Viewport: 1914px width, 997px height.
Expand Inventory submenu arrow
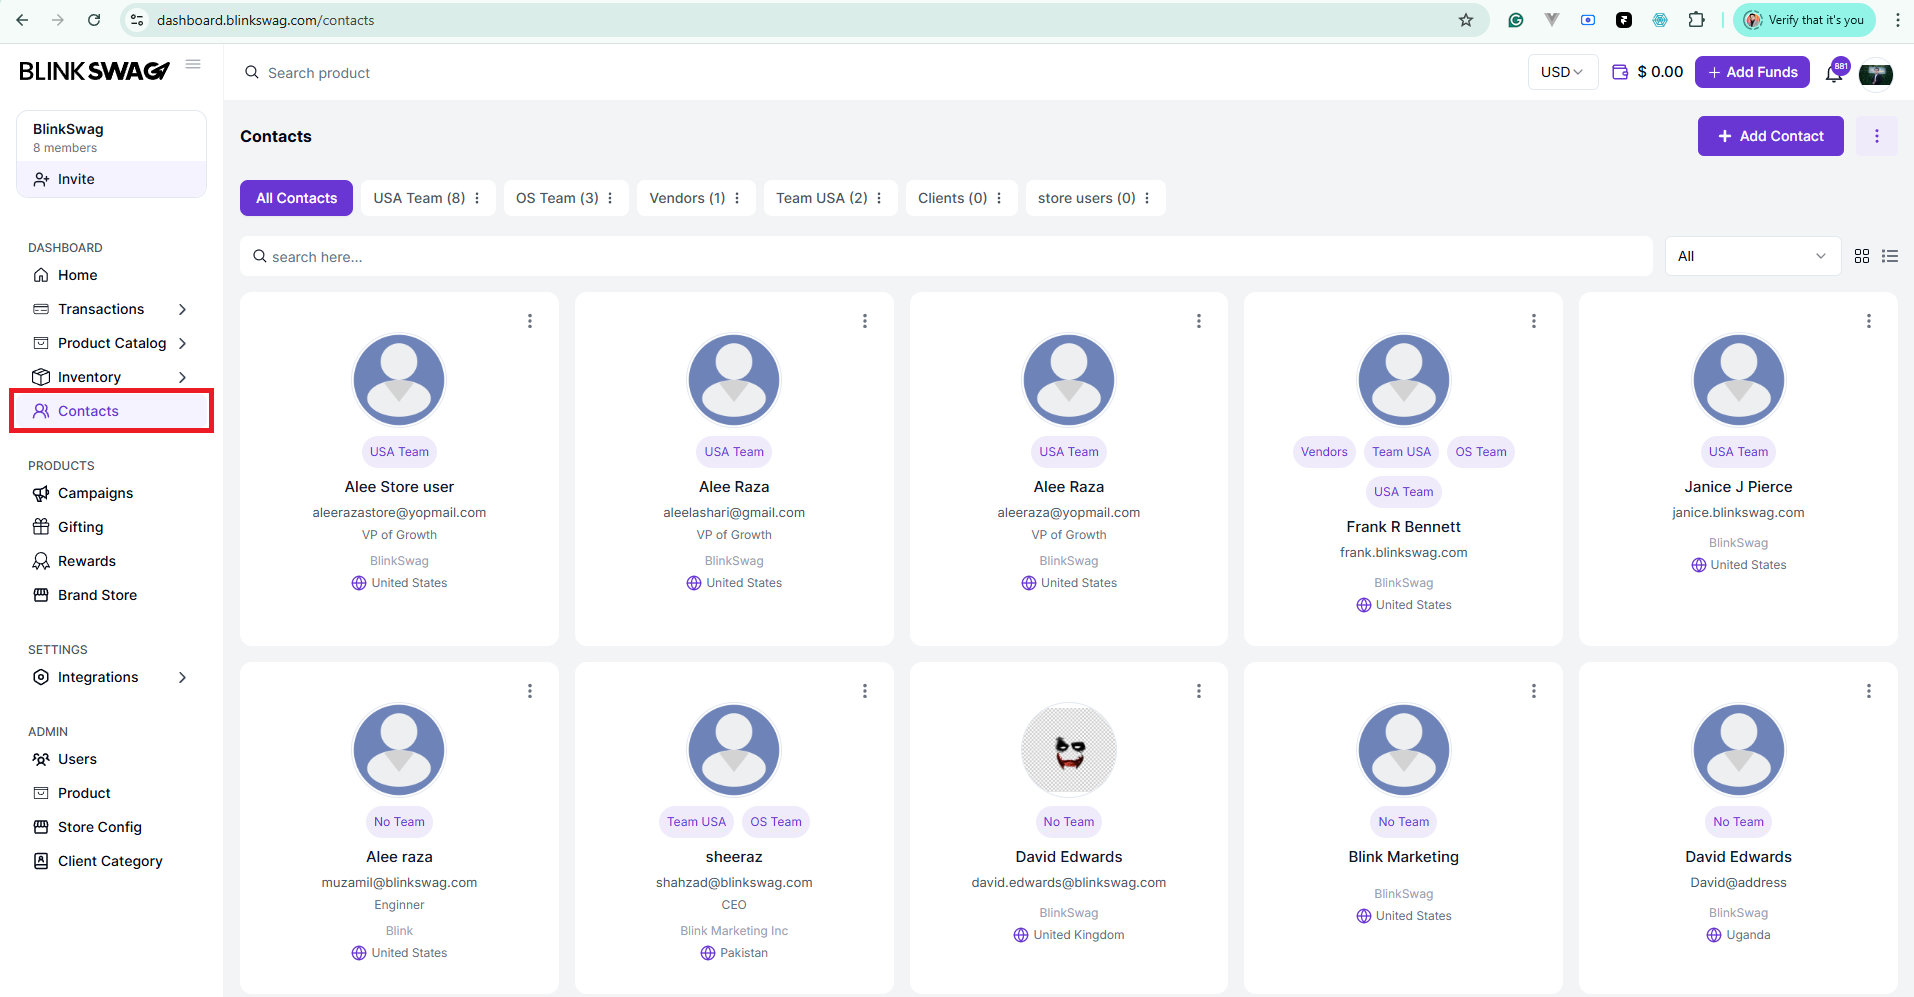point(182,377)
